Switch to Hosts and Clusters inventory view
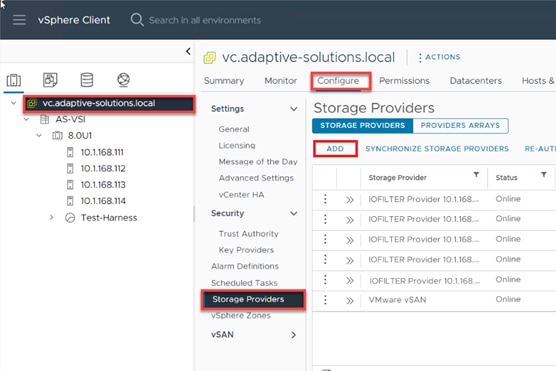Screen dimensions: 556x371 click(14, 80)
